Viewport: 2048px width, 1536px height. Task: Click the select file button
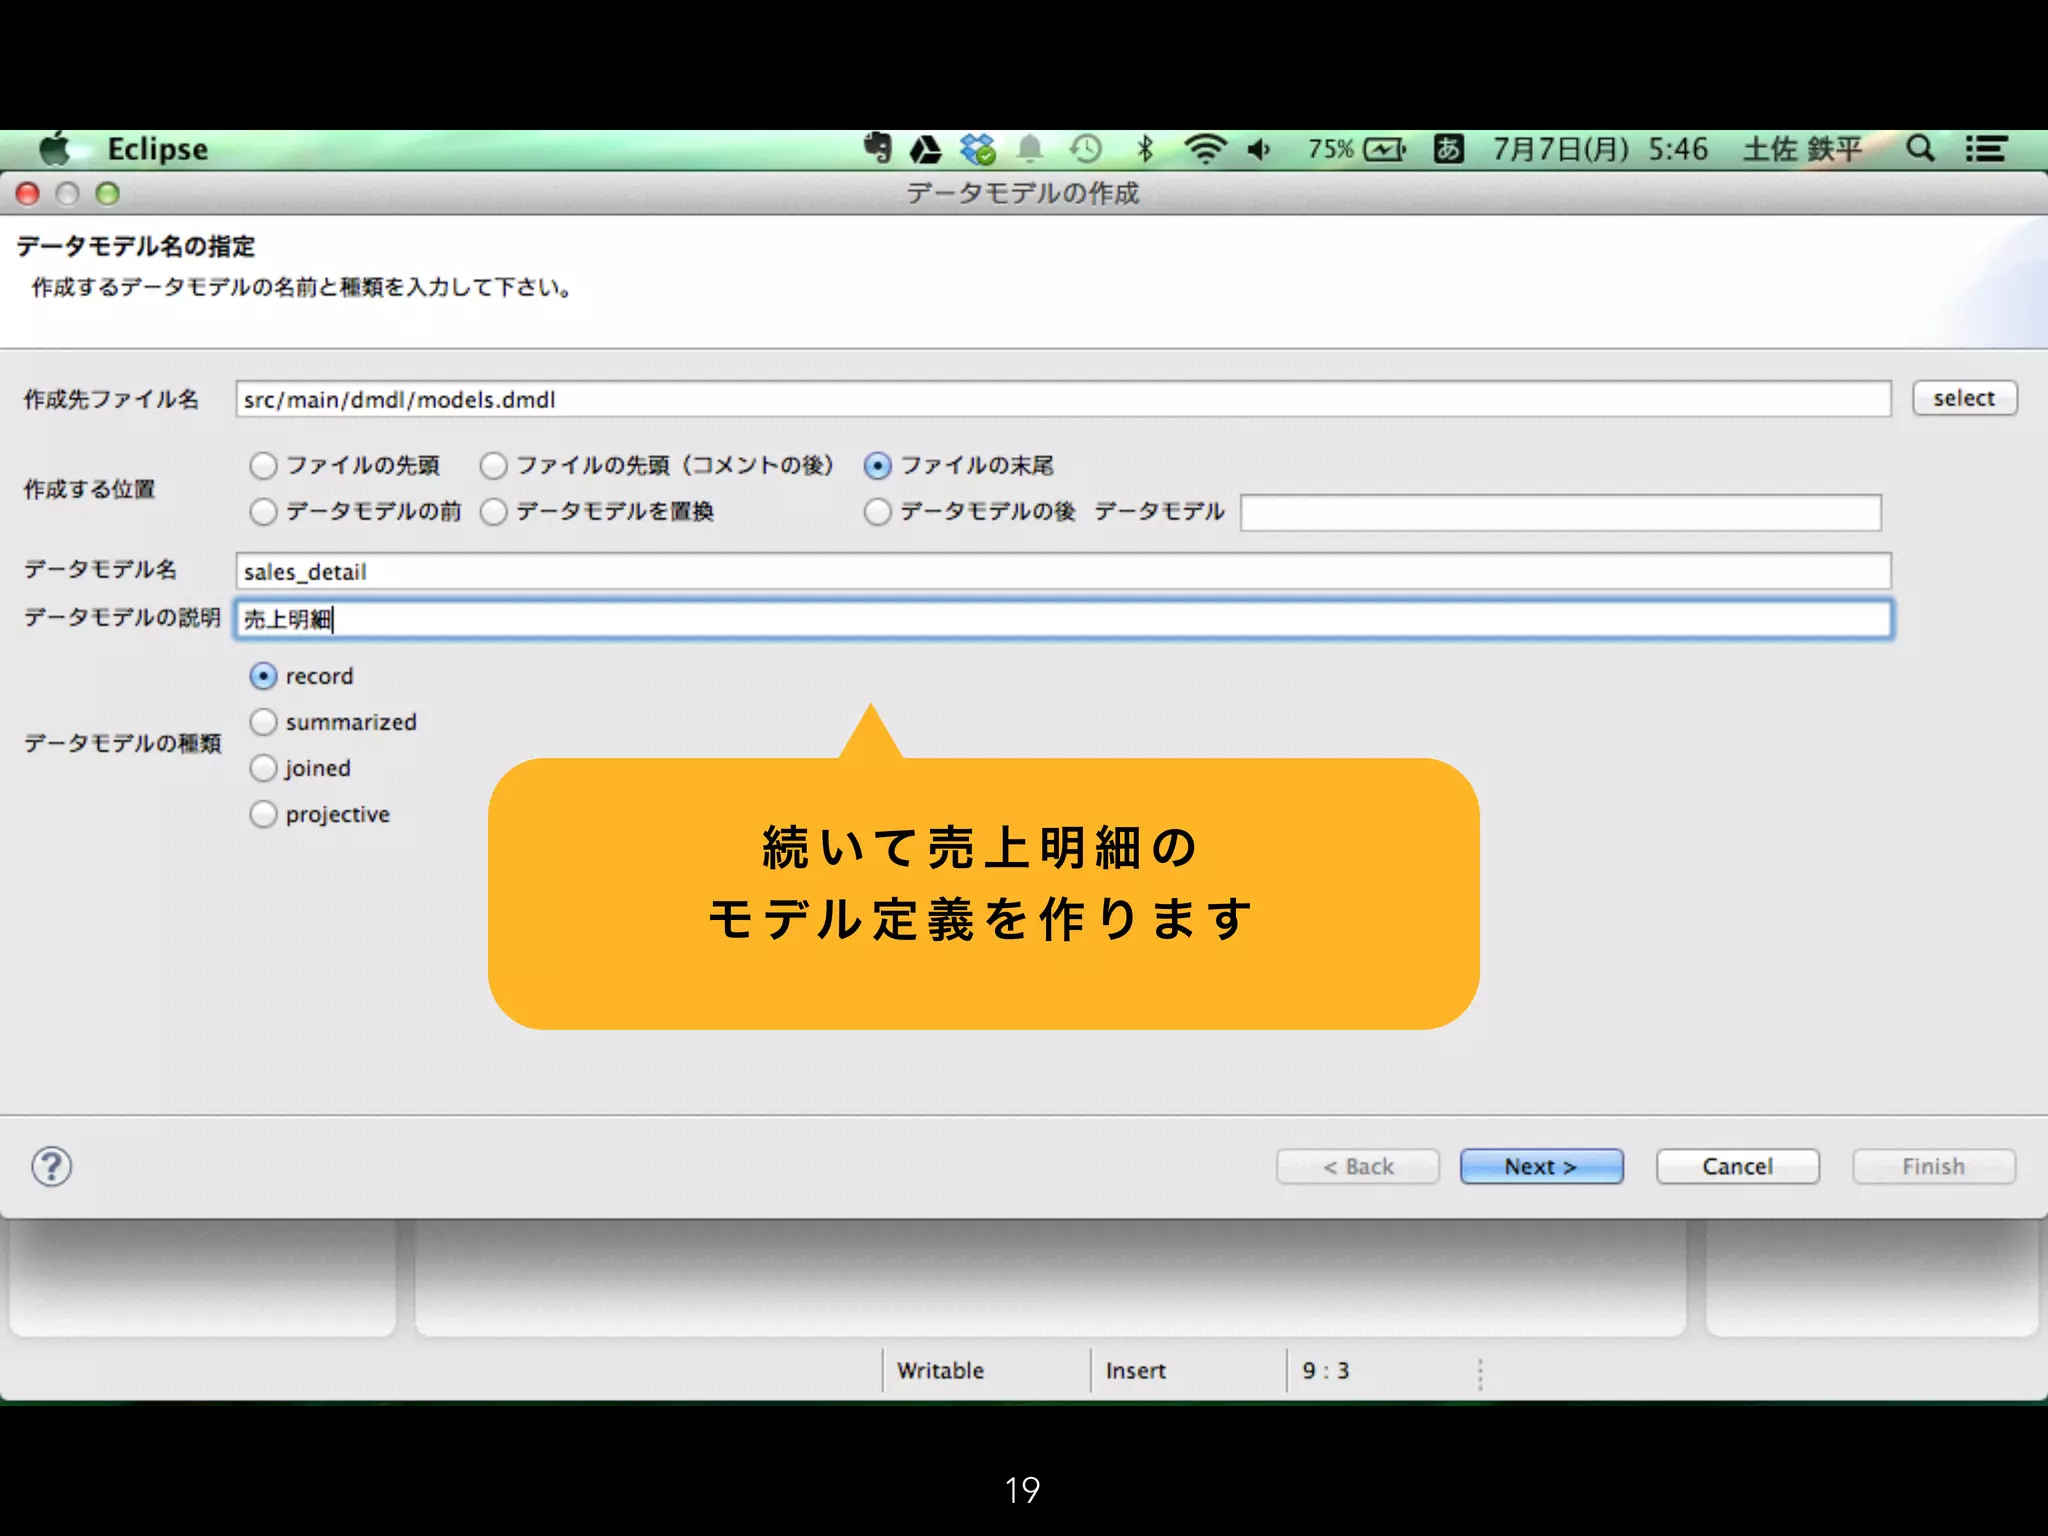[x=1964, y=398]
